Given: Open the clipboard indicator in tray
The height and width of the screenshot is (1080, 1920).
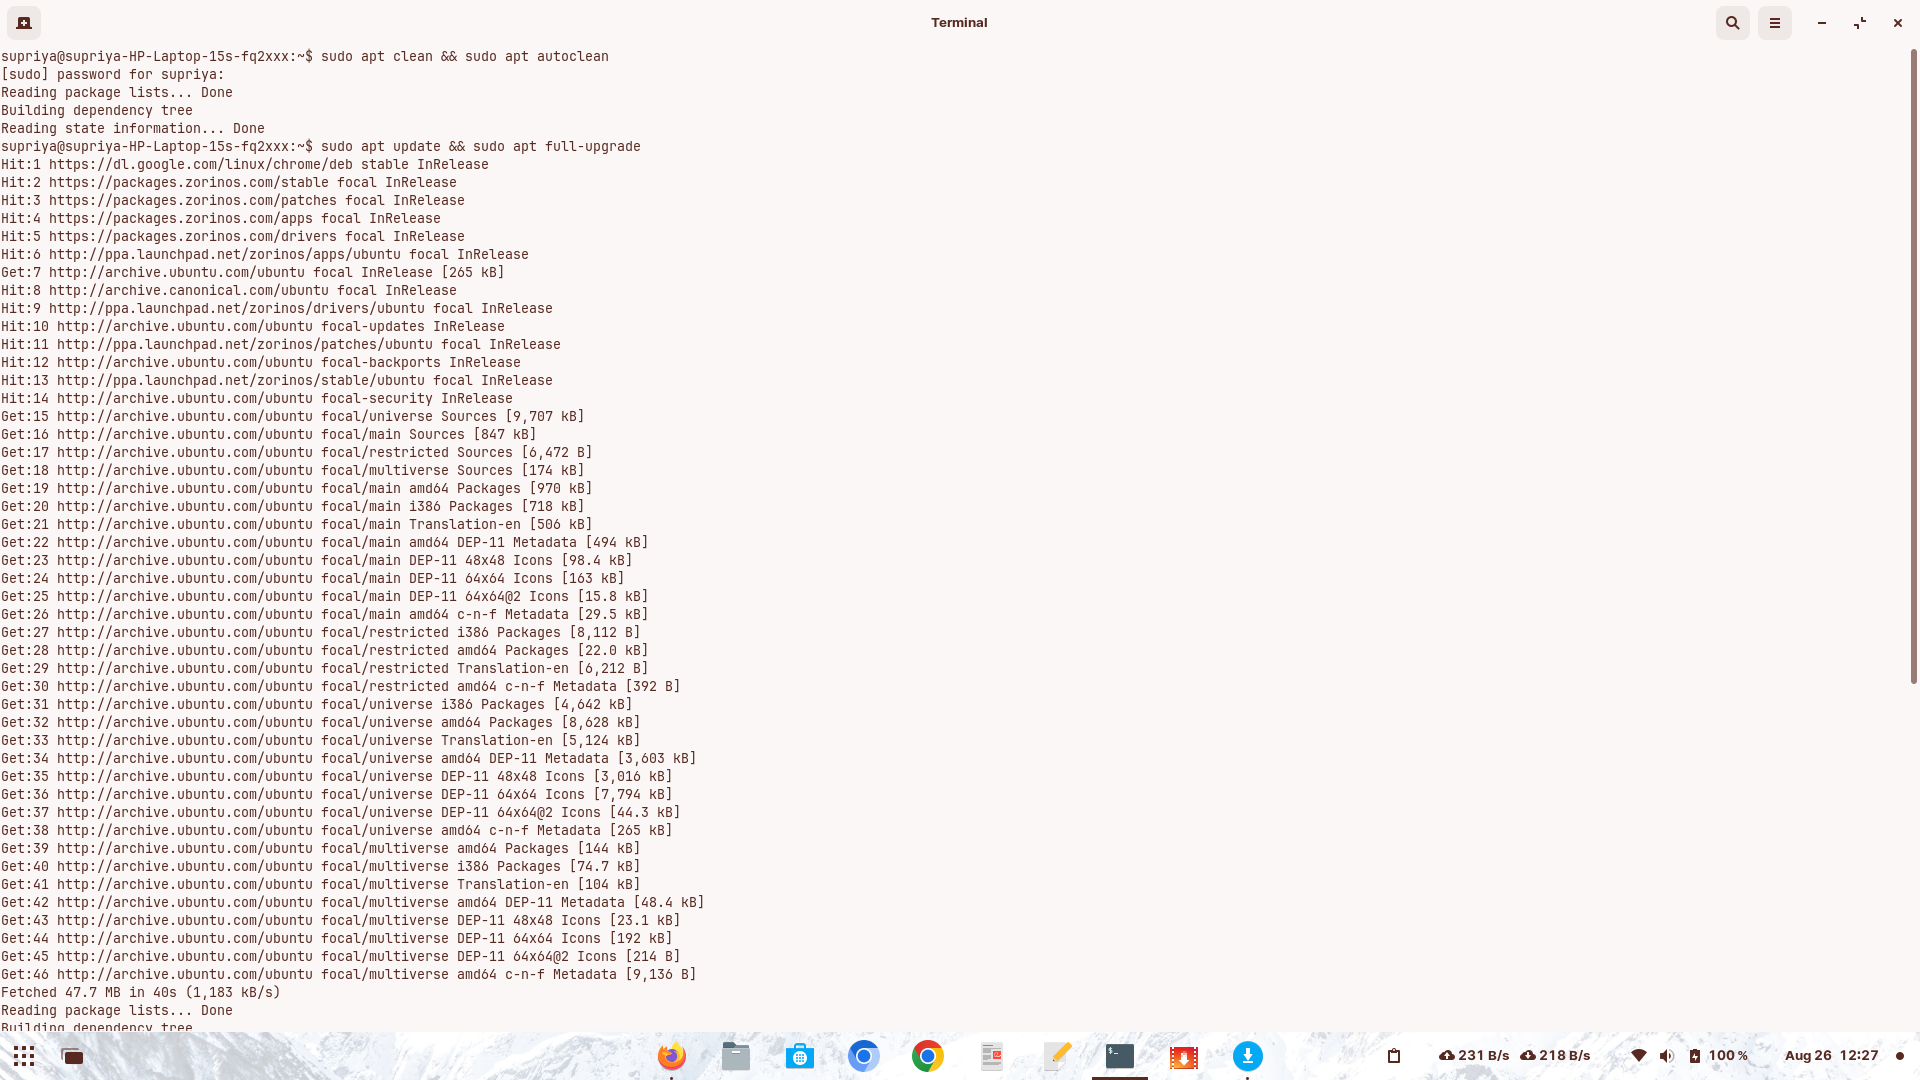Looking at the screenshot, I should point(1394,1056).
